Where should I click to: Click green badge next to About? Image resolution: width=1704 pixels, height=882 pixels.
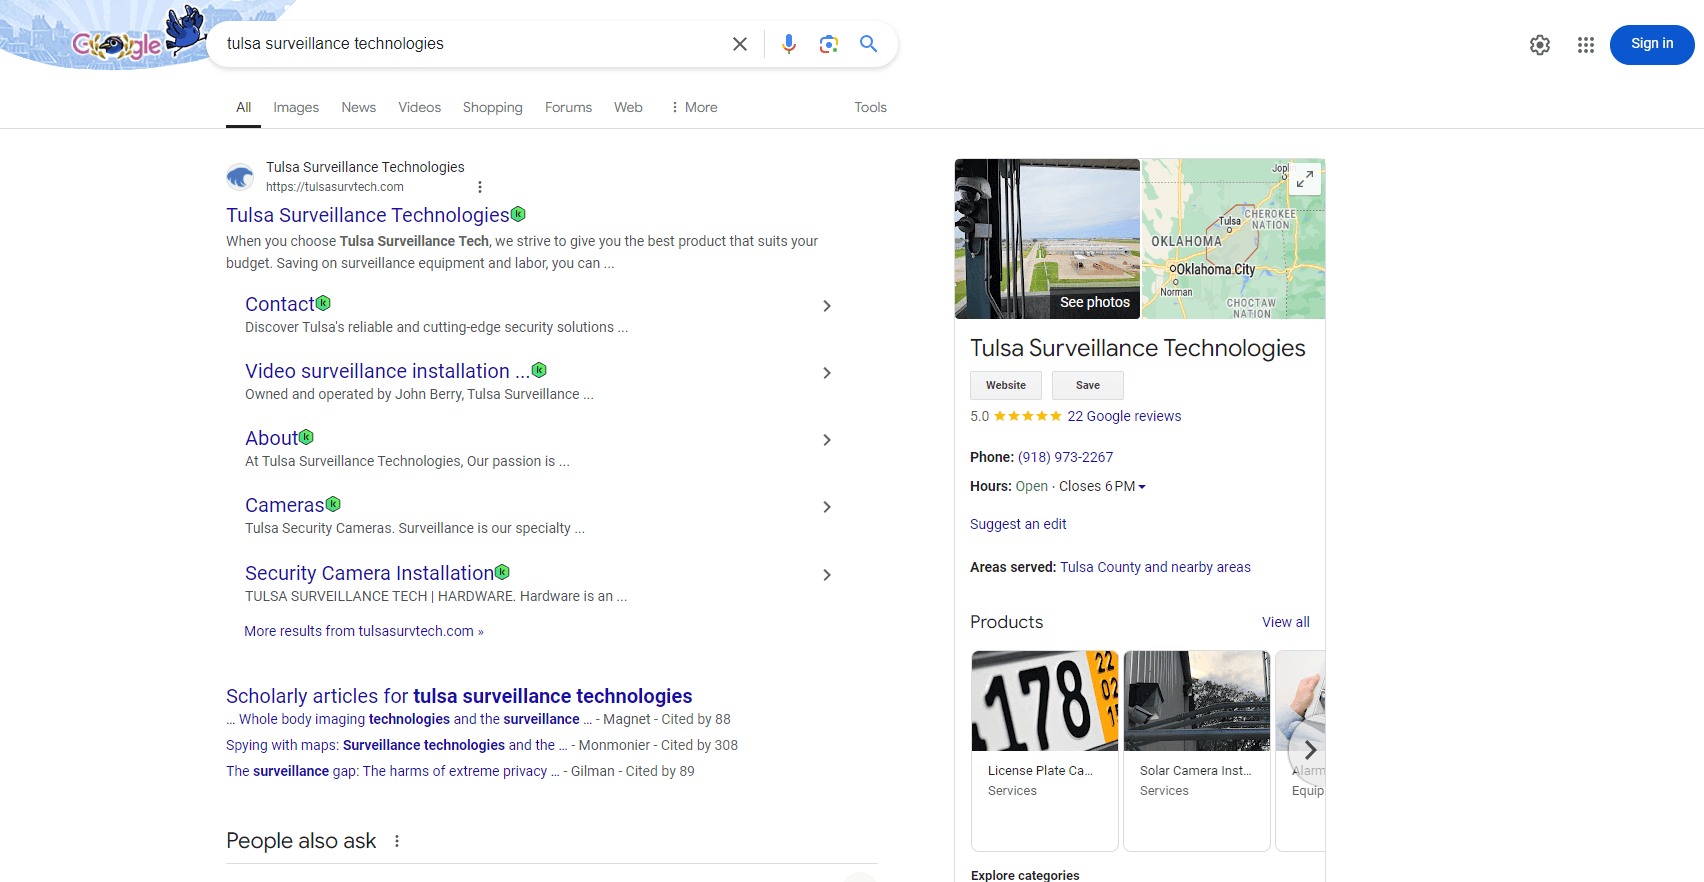[x=307, y=436]
